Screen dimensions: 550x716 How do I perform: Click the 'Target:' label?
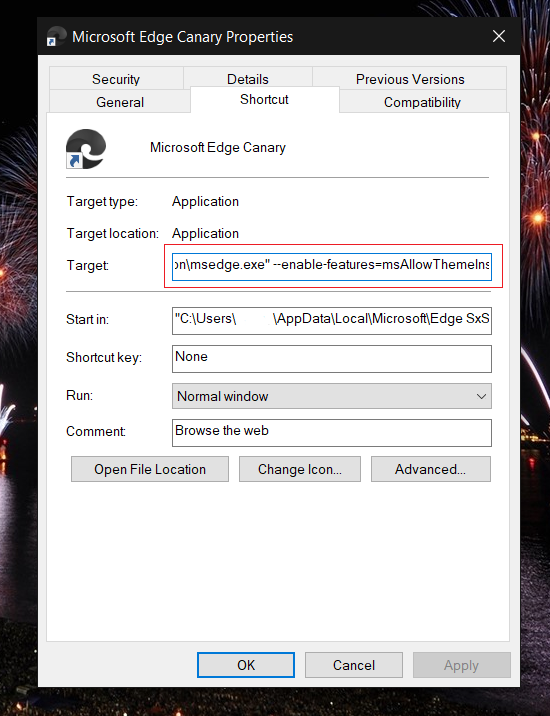(x=88, y=265)
